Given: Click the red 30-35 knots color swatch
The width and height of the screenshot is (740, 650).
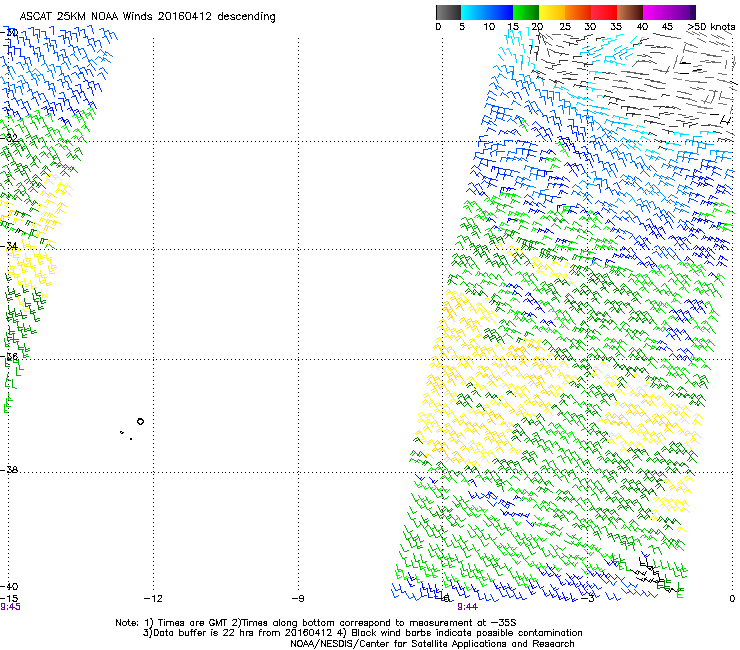Looking at the screenshot, I should click(x=604, y=12).
